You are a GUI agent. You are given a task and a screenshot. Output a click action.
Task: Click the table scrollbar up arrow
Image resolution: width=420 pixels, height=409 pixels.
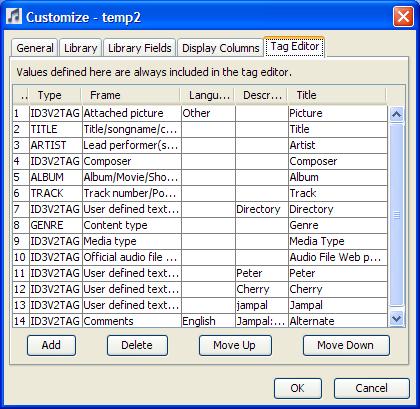click(396, 115)
